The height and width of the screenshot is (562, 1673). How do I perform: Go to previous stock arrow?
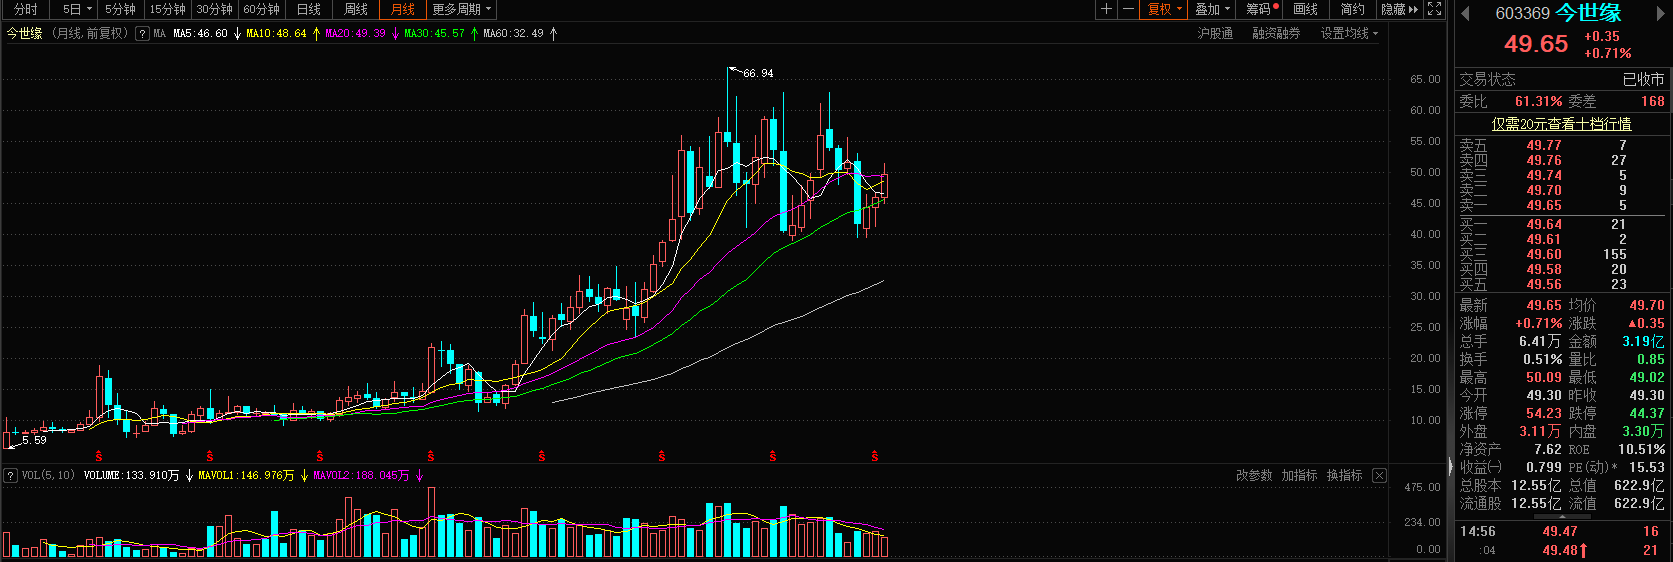pyautogui.click(x=1465, y=13)
